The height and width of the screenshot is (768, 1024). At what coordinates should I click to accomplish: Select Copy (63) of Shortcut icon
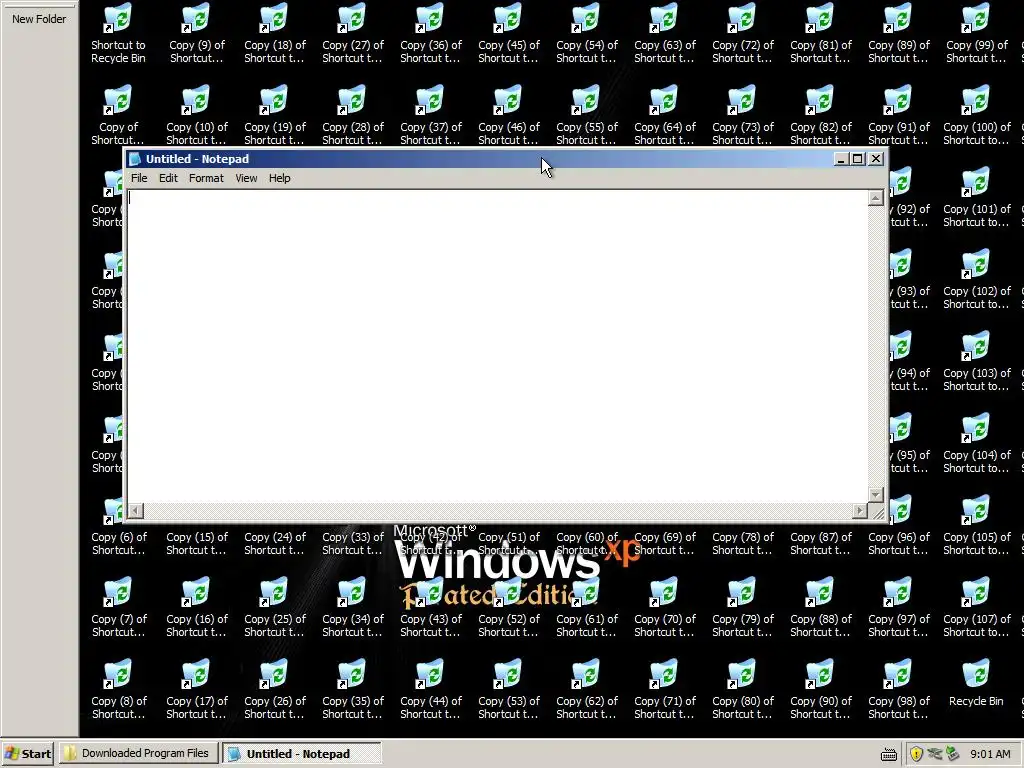[665, 33]
